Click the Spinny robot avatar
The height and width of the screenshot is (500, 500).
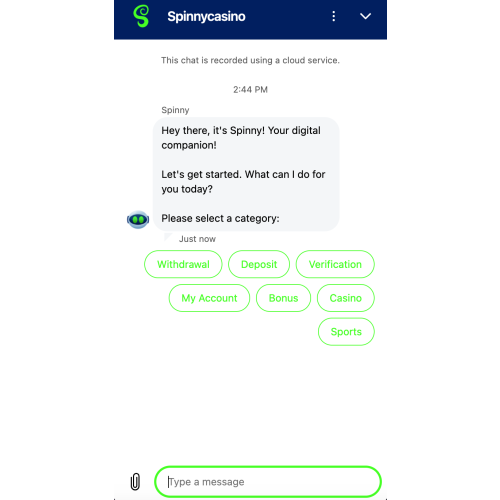[138, 219]
